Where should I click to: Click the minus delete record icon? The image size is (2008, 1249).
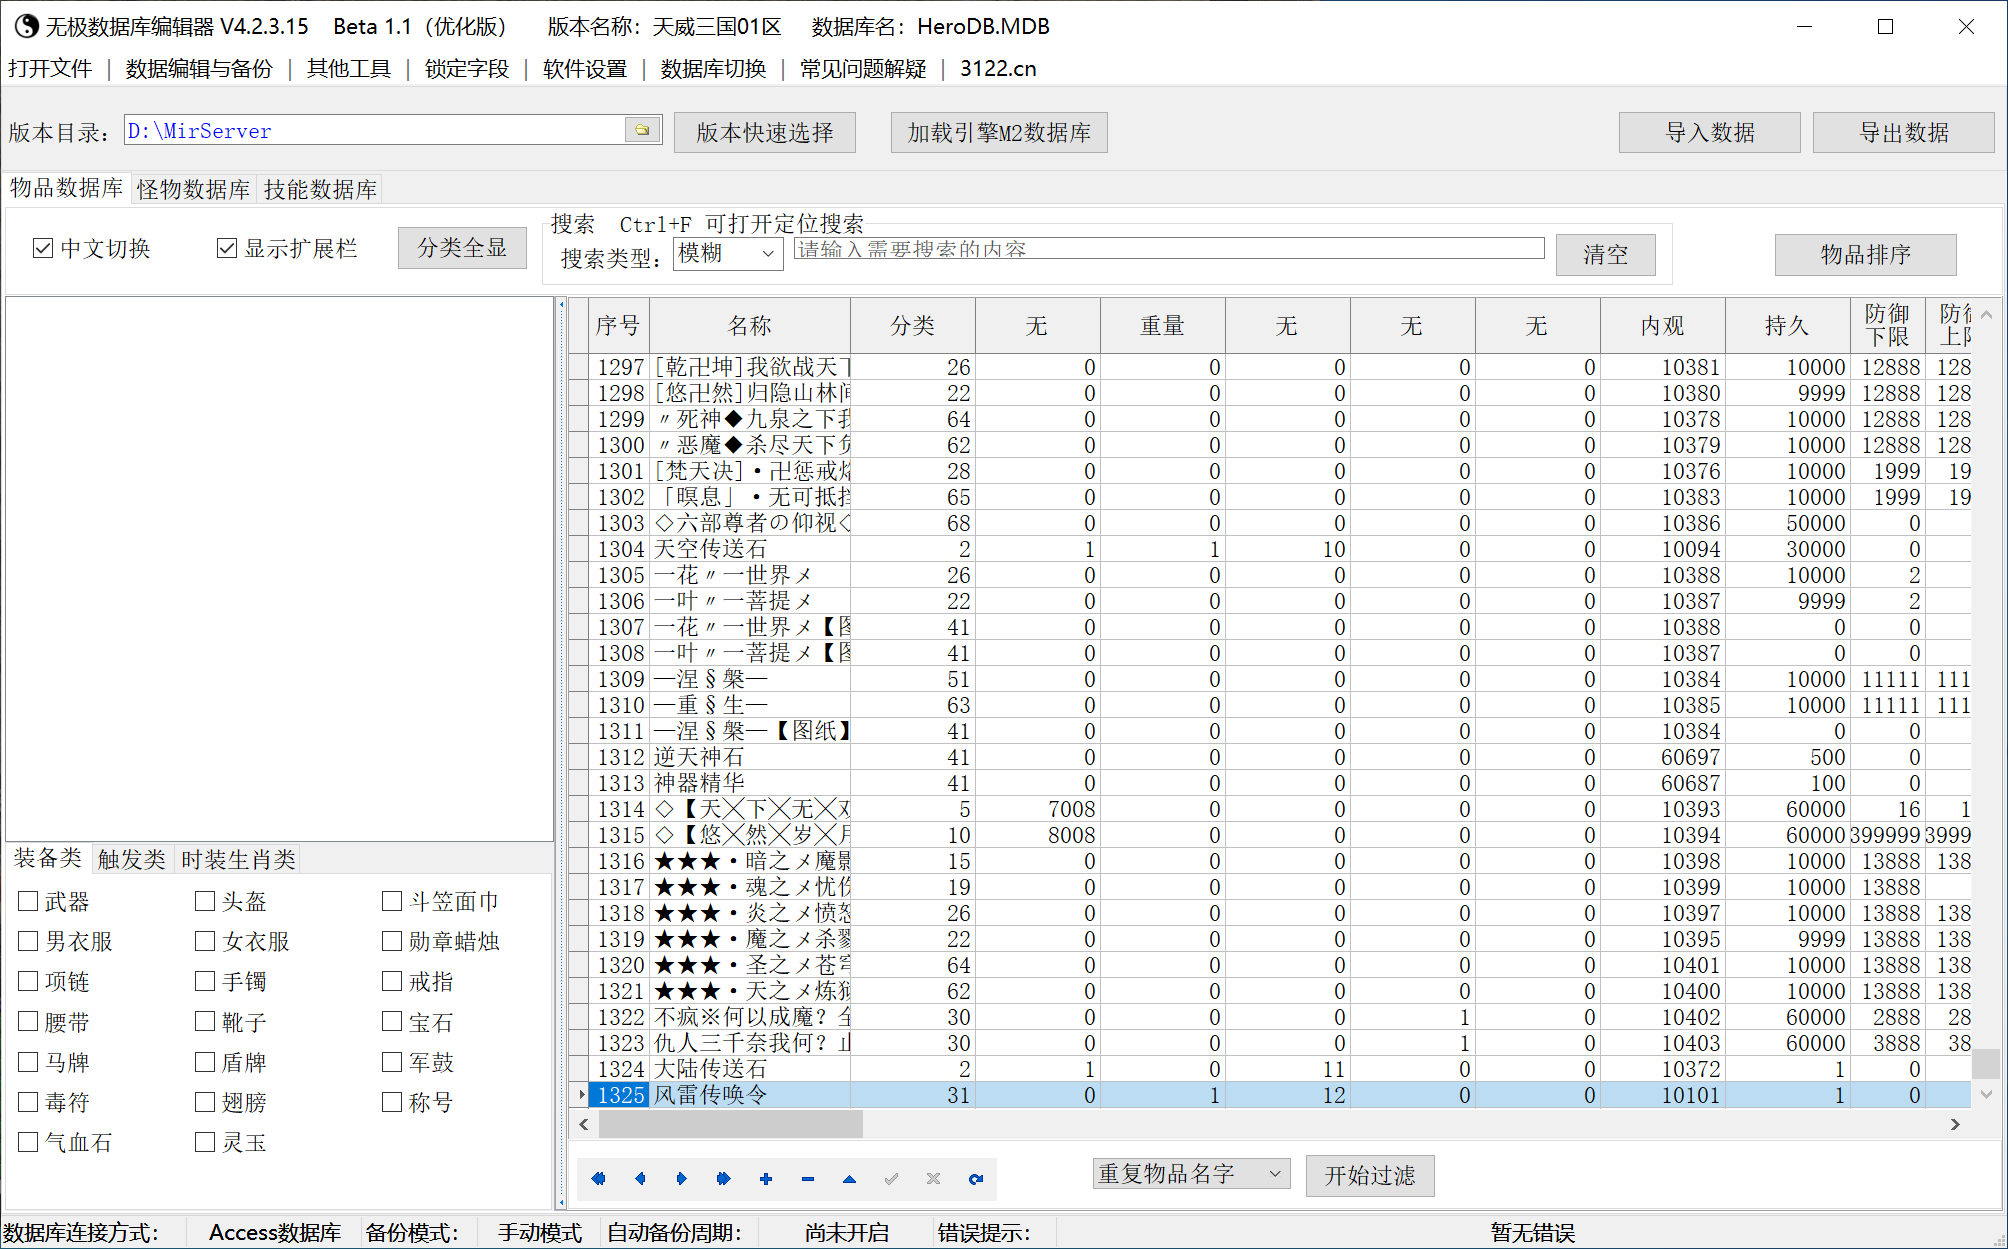808,1179
